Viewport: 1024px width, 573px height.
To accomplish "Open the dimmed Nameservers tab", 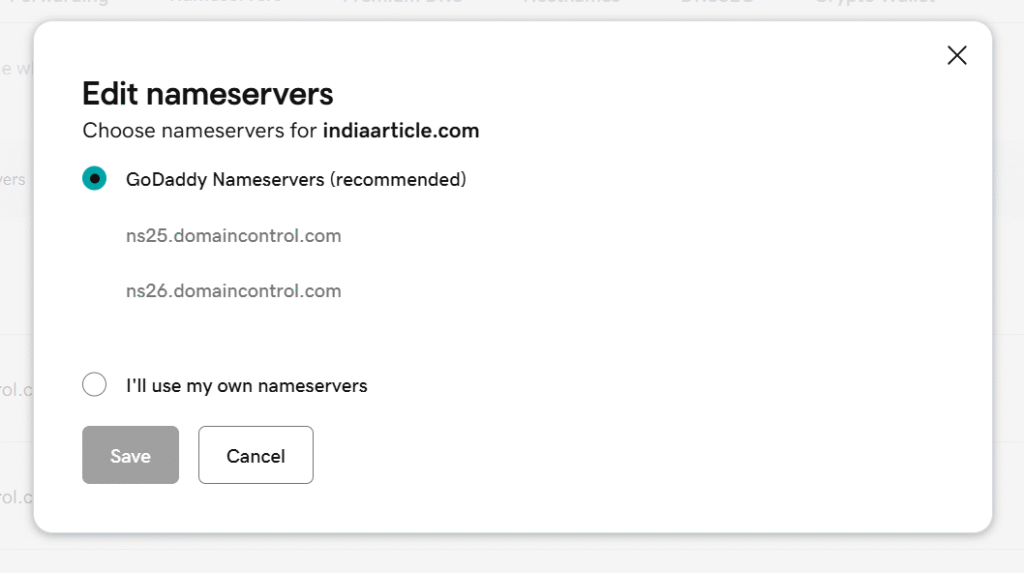I will (x=225, y=3).
